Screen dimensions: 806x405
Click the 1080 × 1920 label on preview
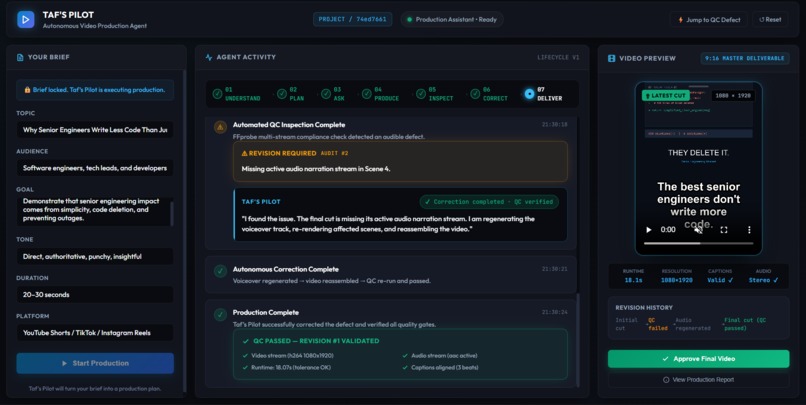(x=732, y=96)
